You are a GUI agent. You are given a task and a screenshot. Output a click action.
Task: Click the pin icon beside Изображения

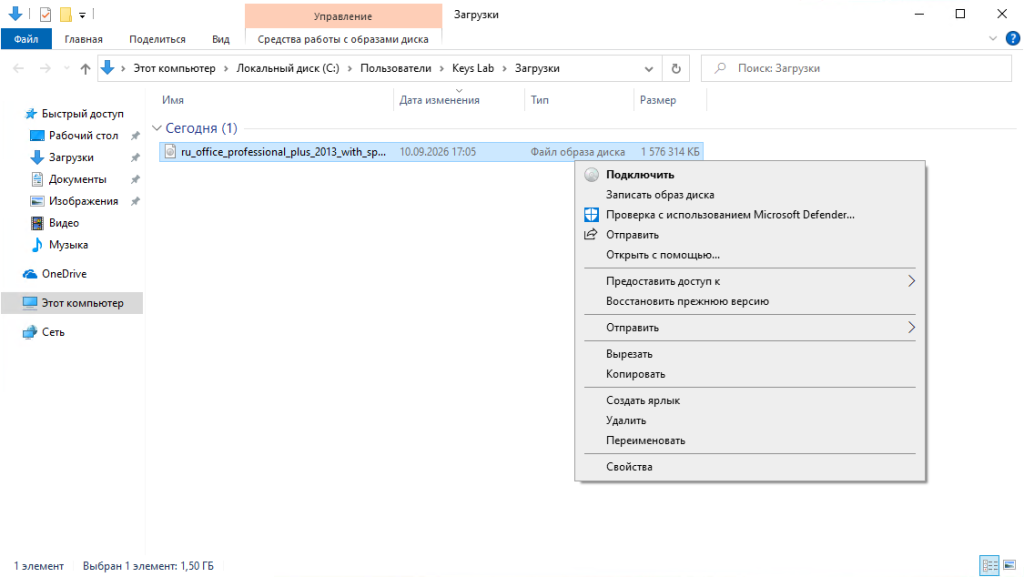(135, 202)
